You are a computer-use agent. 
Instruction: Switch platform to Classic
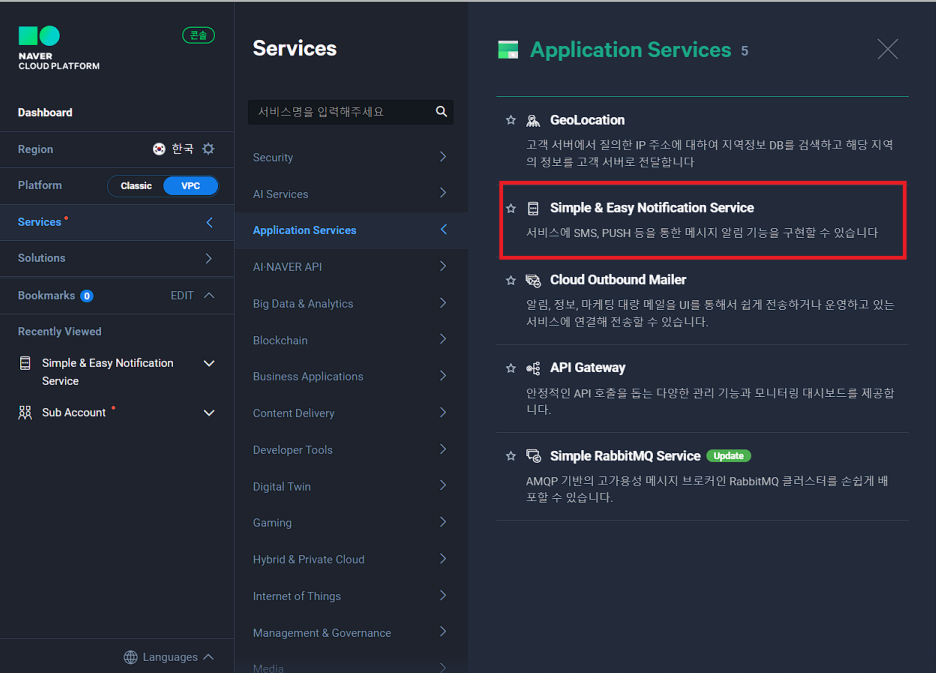(136, 186)
